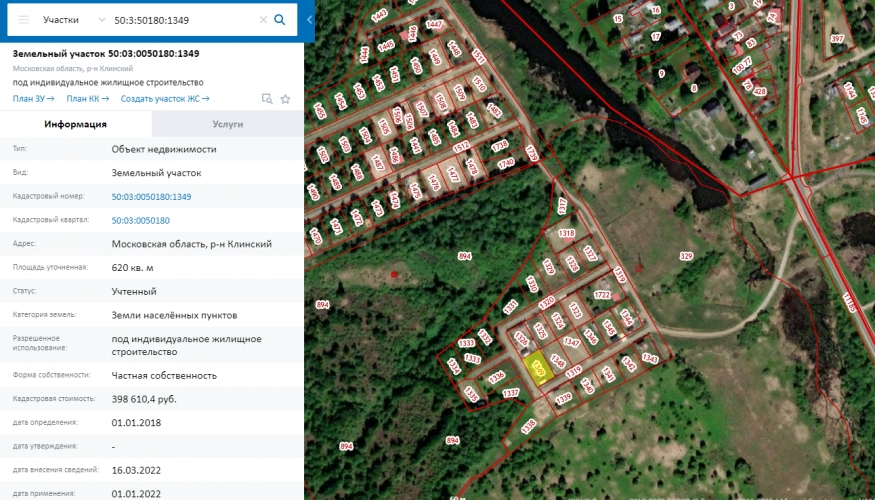Add parcel to favorites star
The height and width of the screenshot is (500, 875).
coord(285,99)
